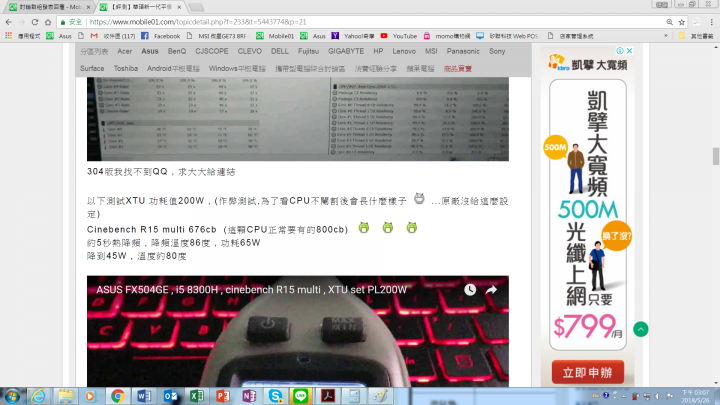The image size is (720, 405).
Task: Select CLEVO in forum brand navigation
Action: pos(250,51)
